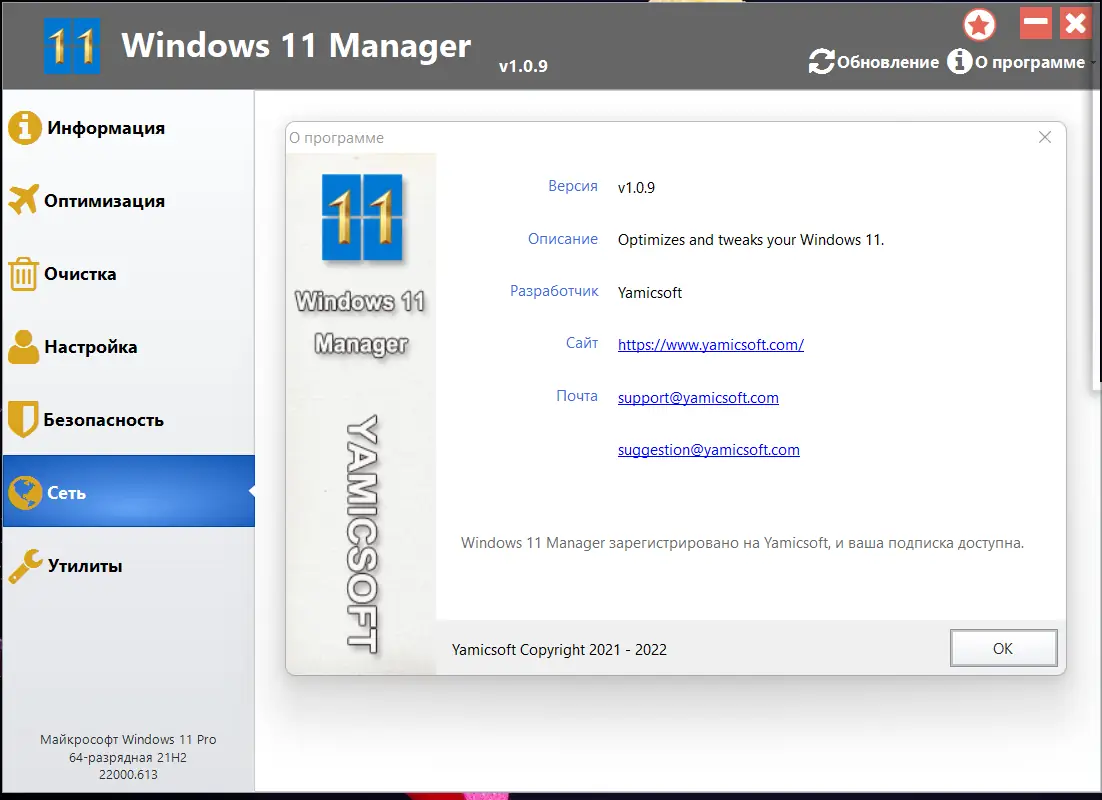Open the https://www.yamicsoft.com/ link
Viewport: 1102px width, 800px height.
(710, 344)
